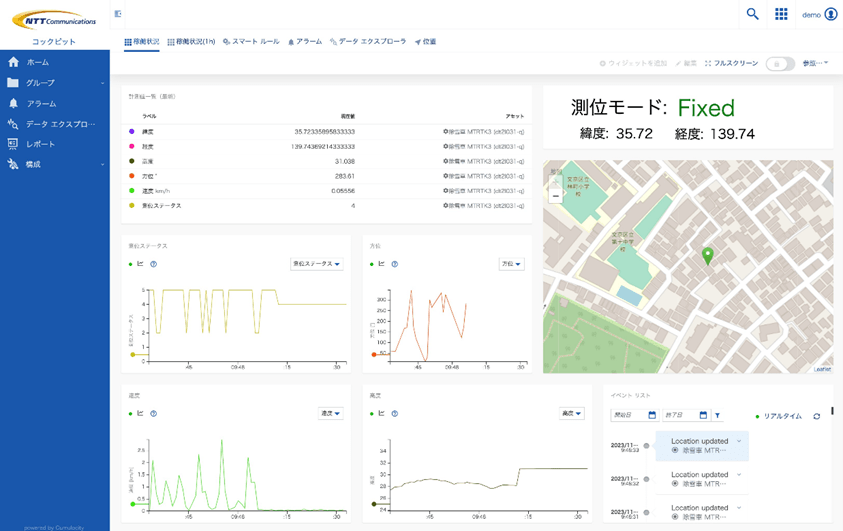Image resolution: width=843 pixels, height=531 pixels.
Task: Click the green location marker on map
Action: pyautogui.click(x=708, y=257)
